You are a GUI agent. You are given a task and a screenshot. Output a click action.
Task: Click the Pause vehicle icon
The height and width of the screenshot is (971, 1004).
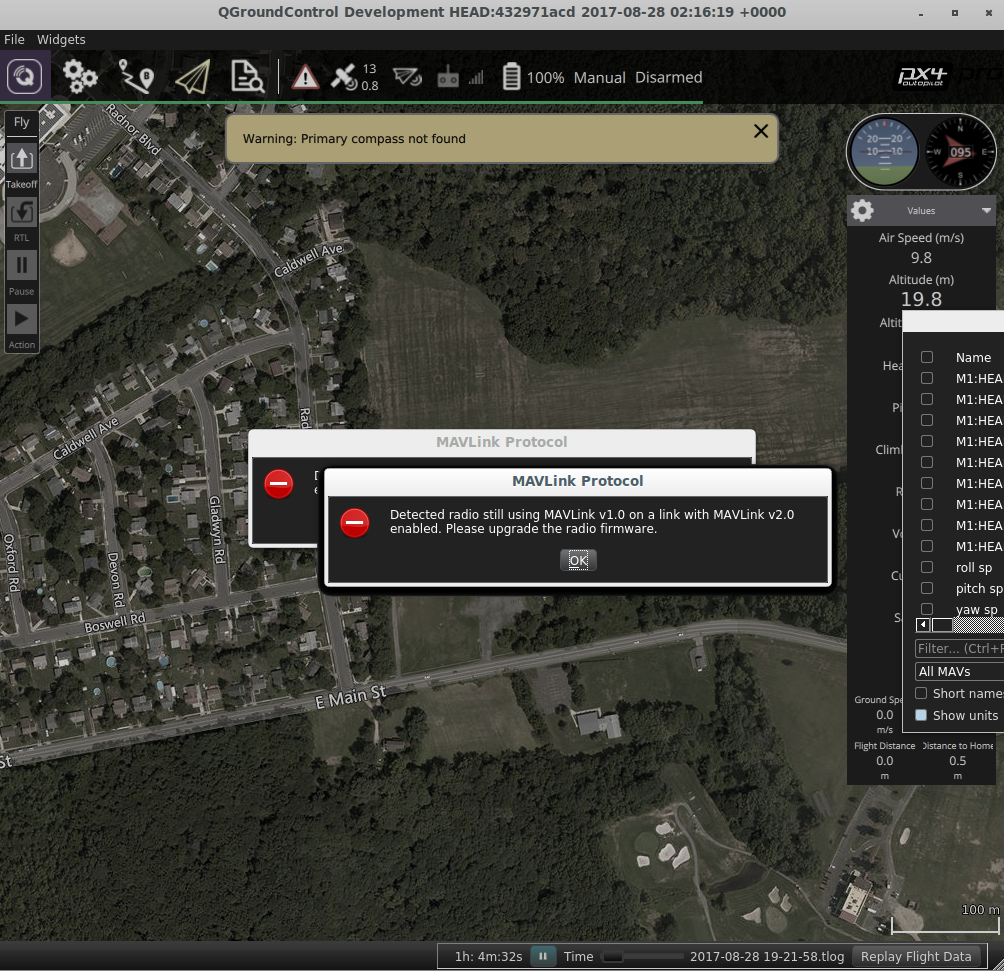[22, 265]
